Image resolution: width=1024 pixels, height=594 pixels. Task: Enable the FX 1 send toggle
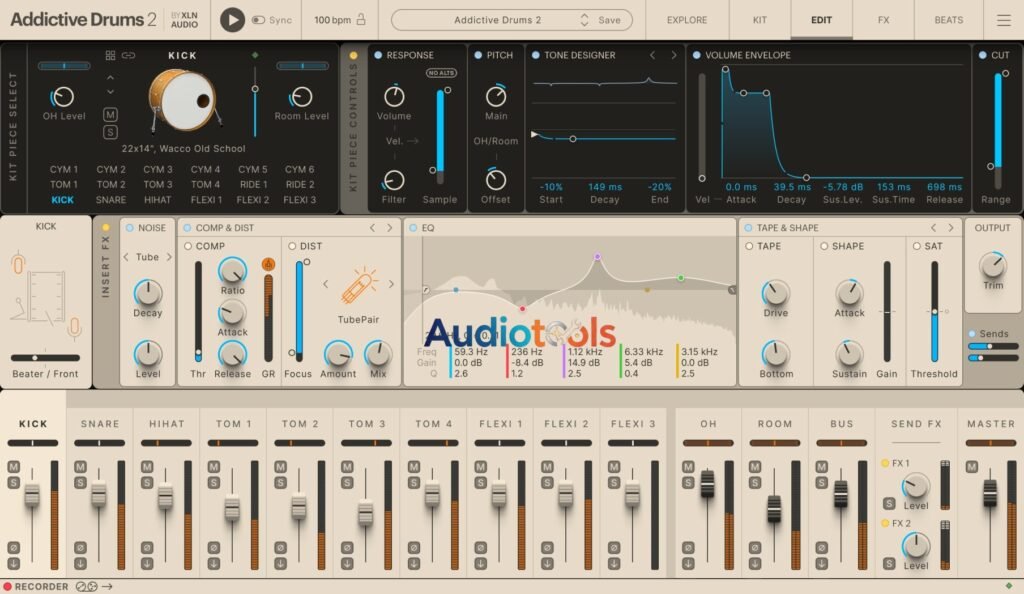click(885, 462)
